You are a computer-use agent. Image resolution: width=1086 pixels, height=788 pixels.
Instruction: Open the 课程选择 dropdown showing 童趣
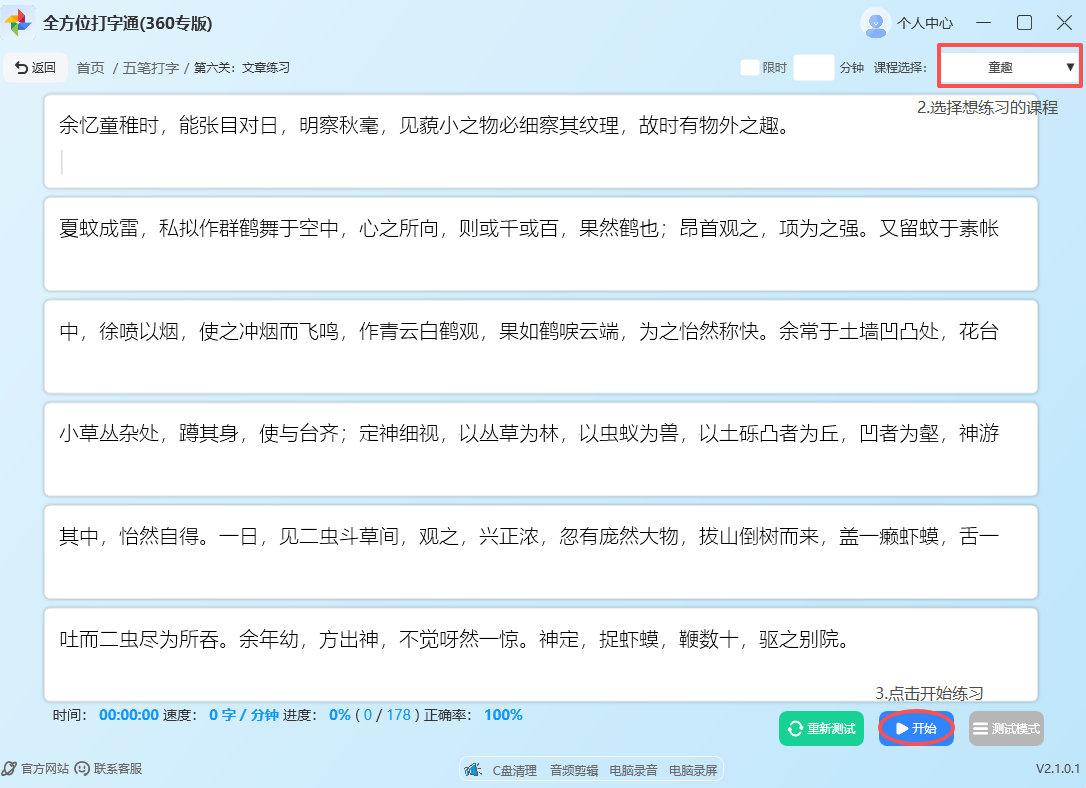[x=1009, y=66]
